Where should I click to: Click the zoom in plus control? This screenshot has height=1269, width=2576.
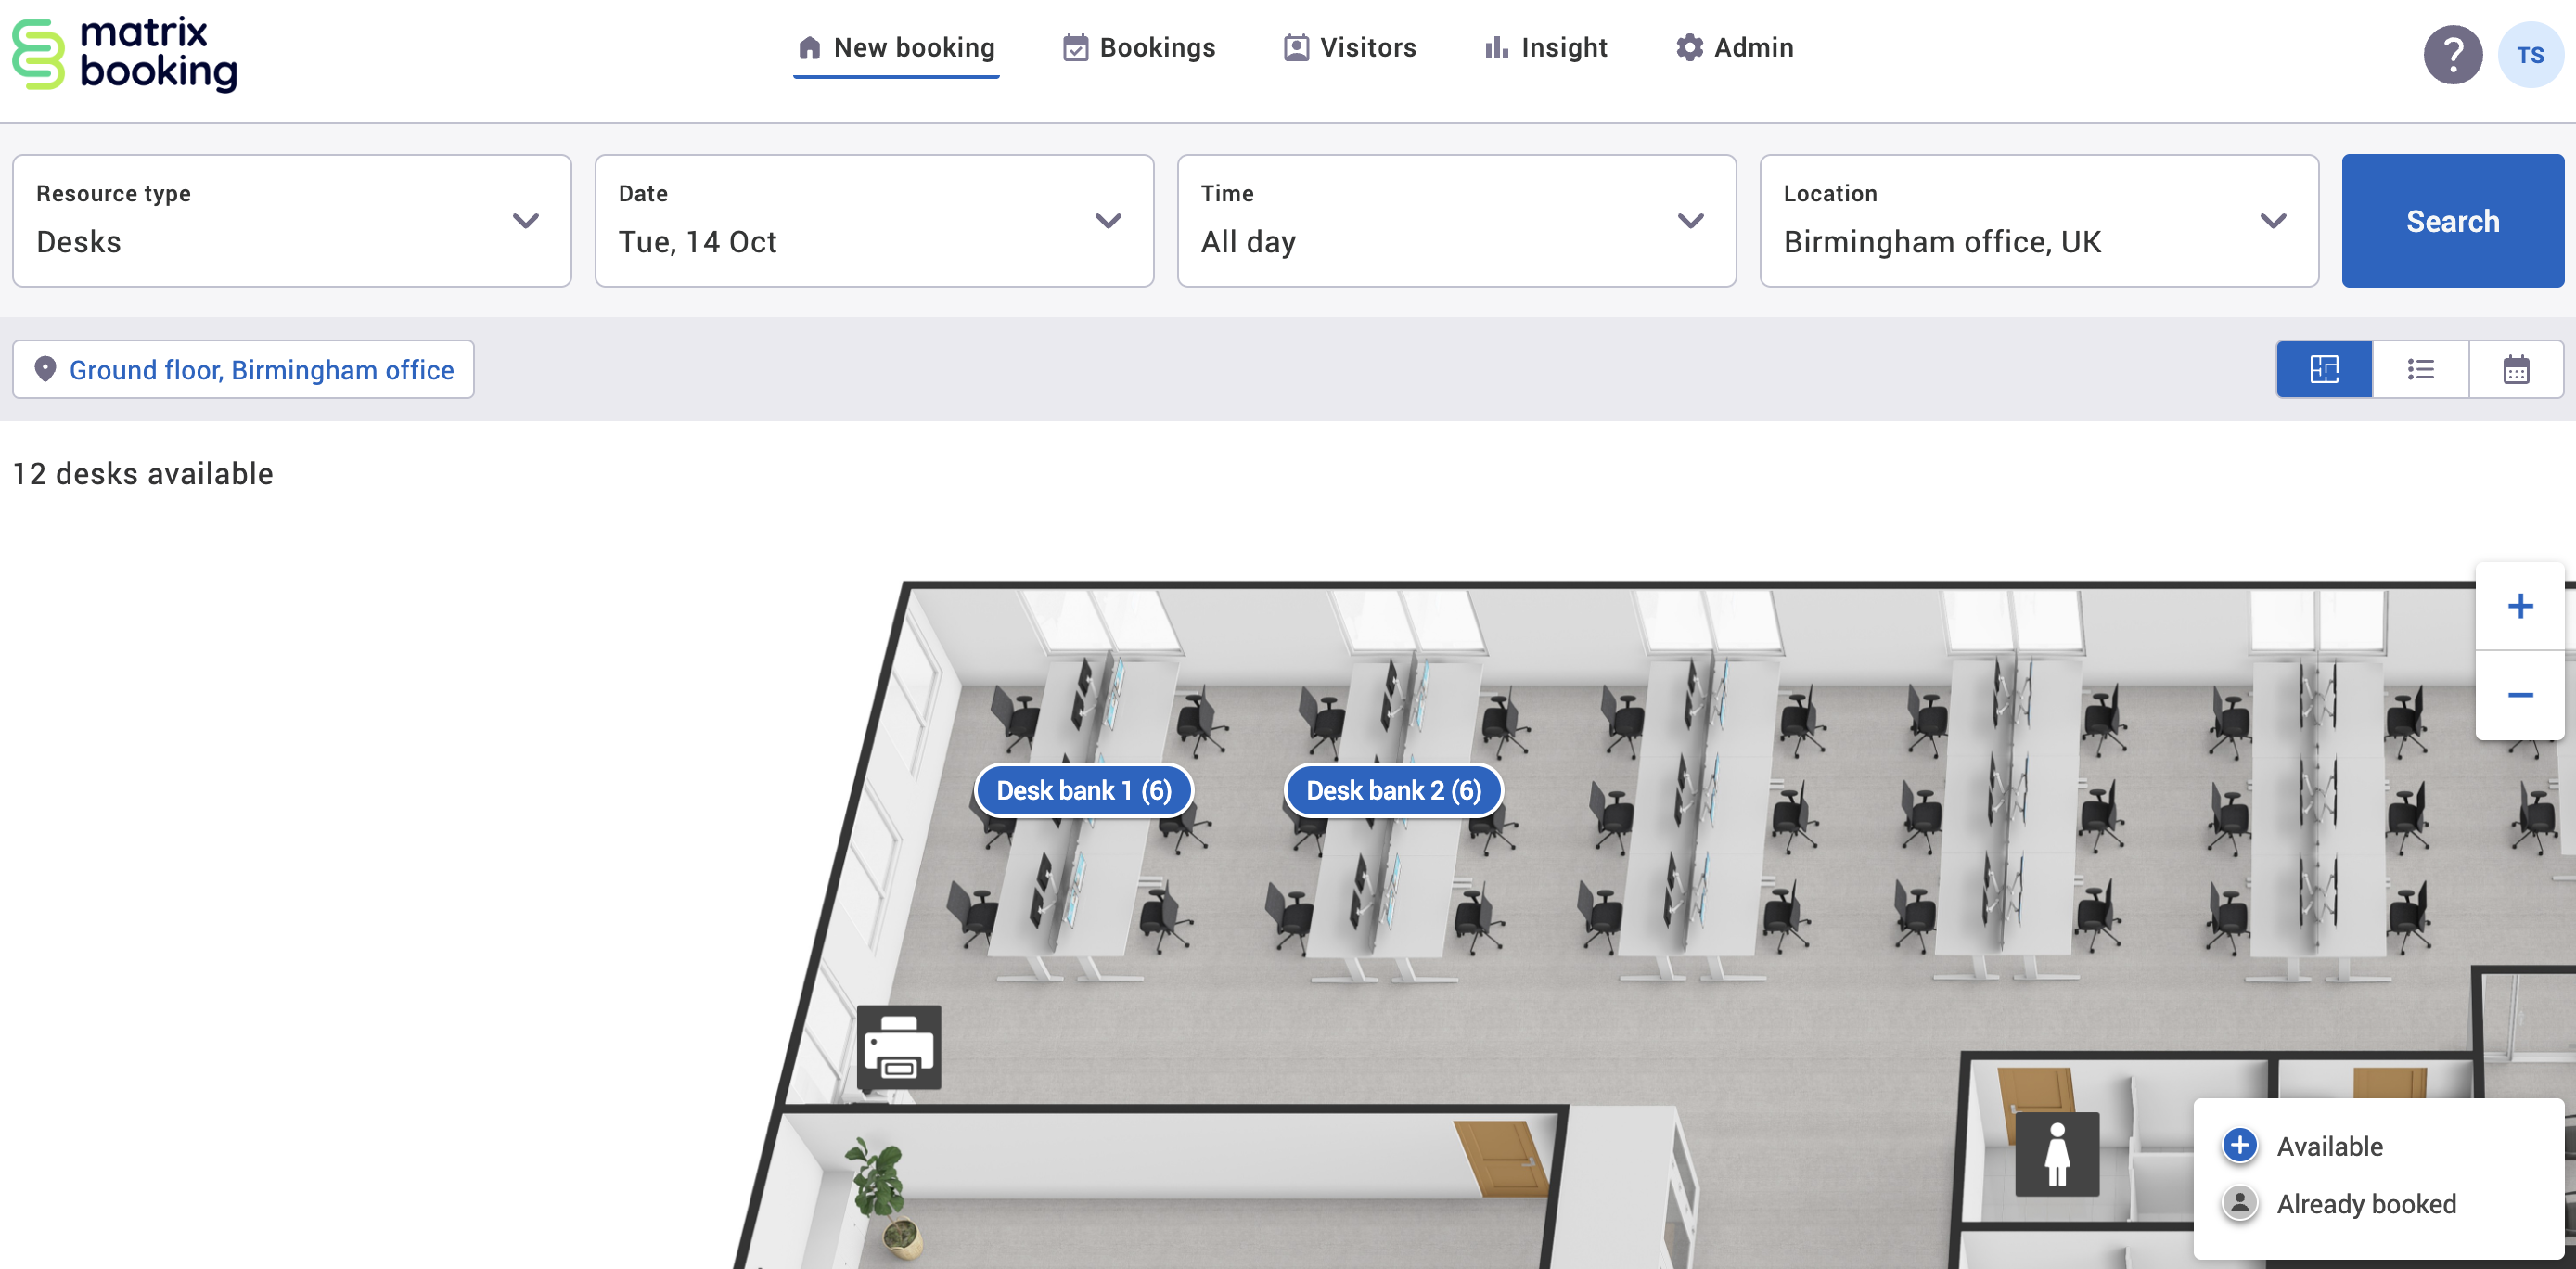tap(2520, 605)
